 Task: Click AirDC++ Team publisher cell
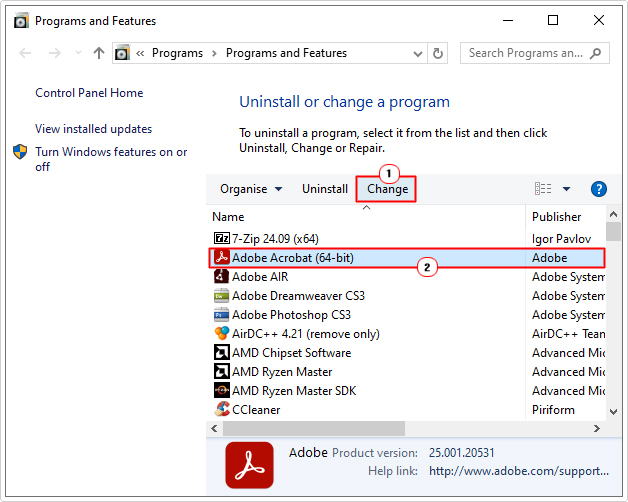point(568,334)
